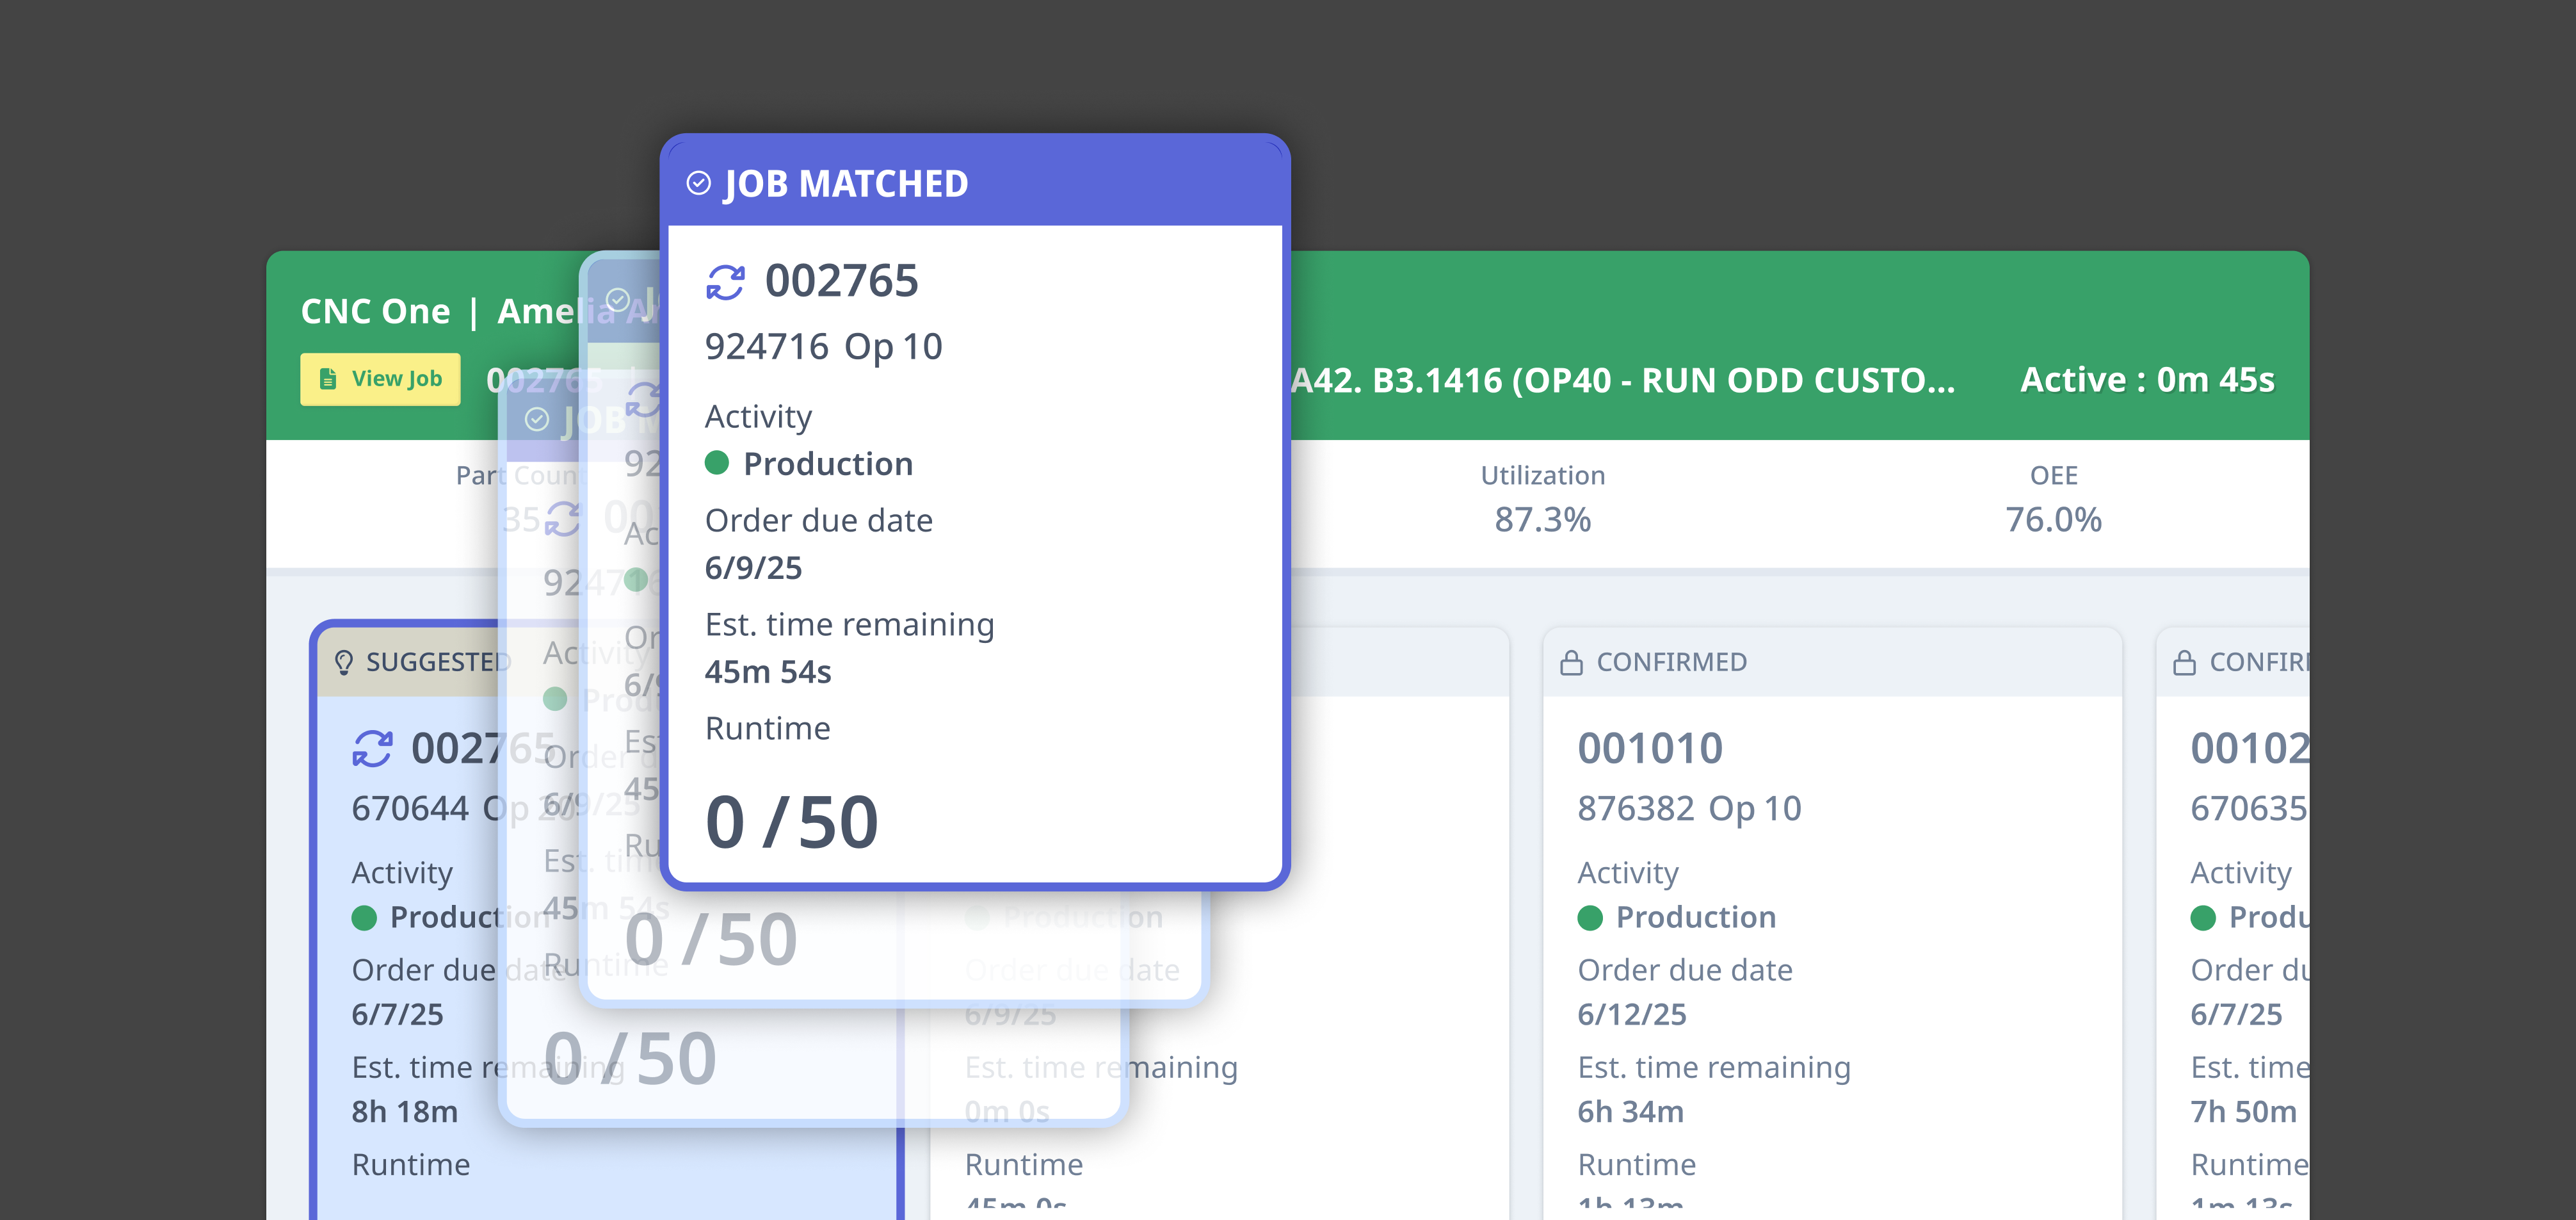Click the check-circle icon beside JOB MATCHED
The image size is (2576, 1220).
click(x=699, y=183)
